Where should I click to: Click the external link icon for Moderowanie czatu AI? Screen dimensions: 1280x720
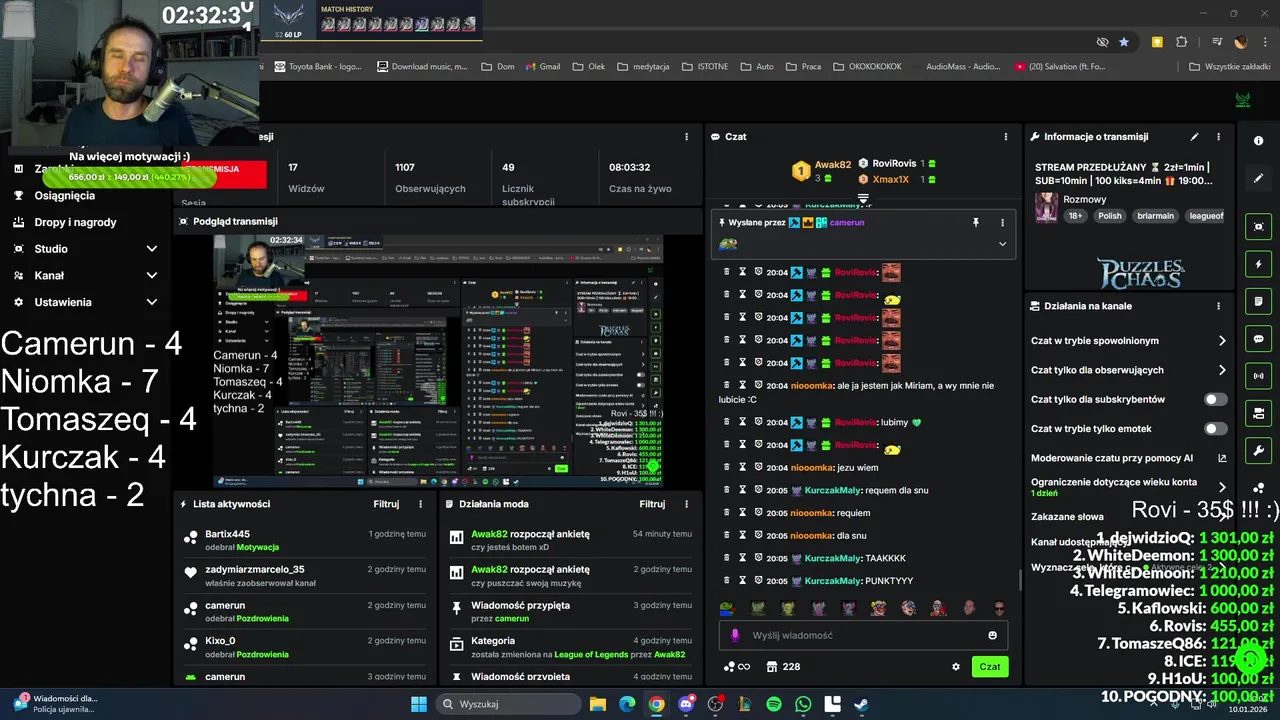pos(1222,458)
